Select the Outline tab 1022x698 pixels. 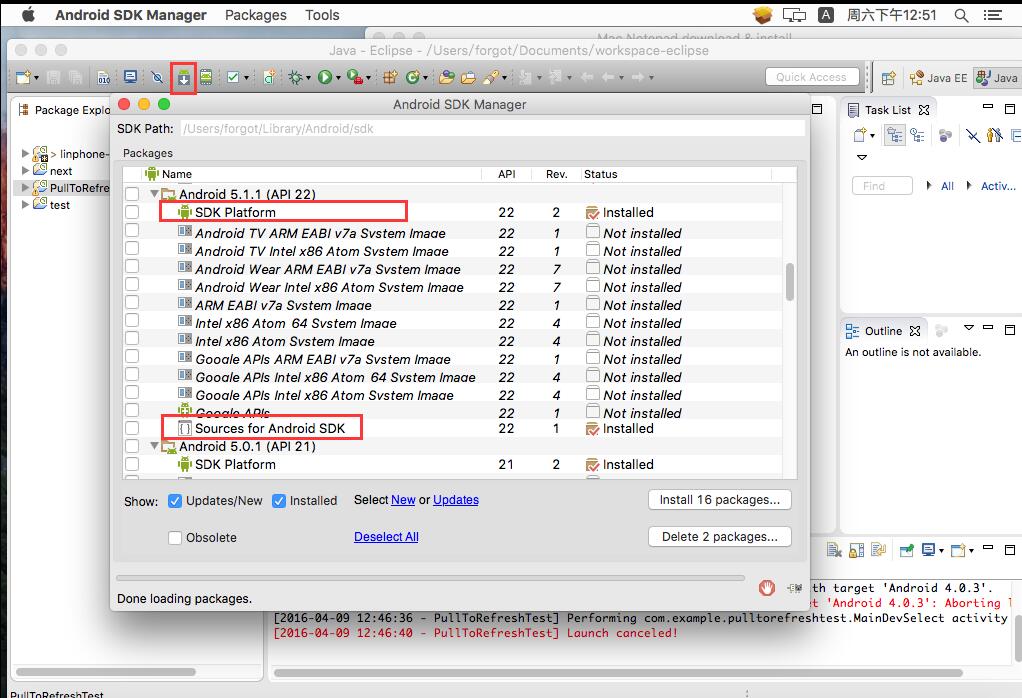pyautogui.click(x=883, y=331)
